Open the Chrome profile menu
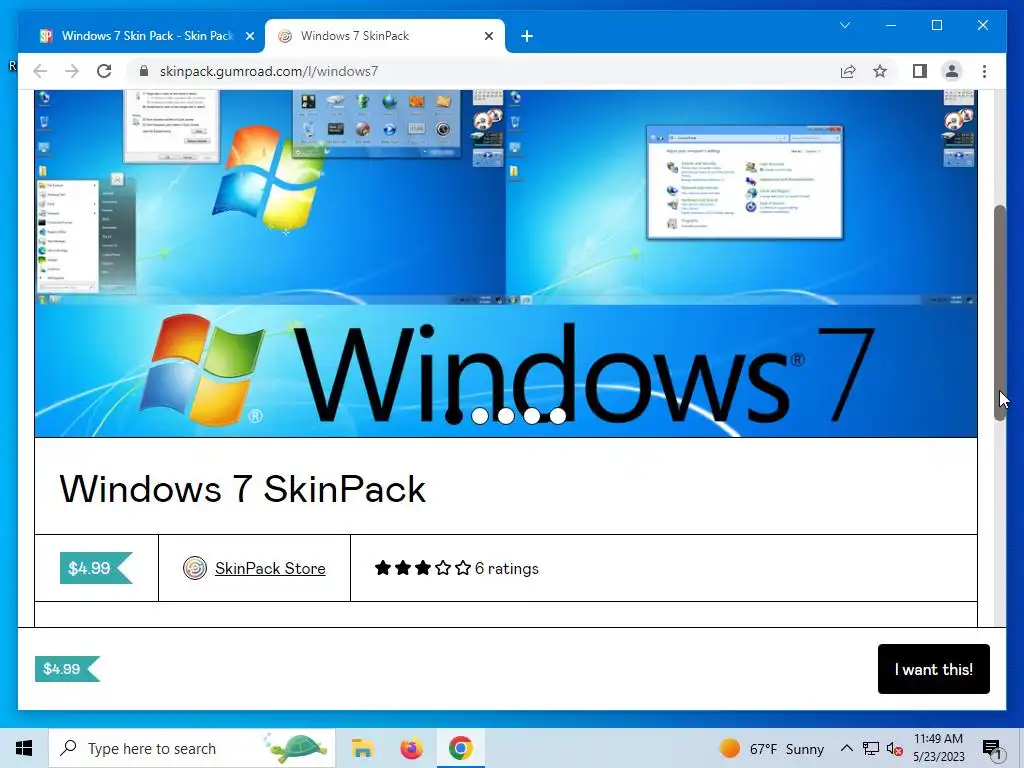1024x768 pixels. pos(952,71)
